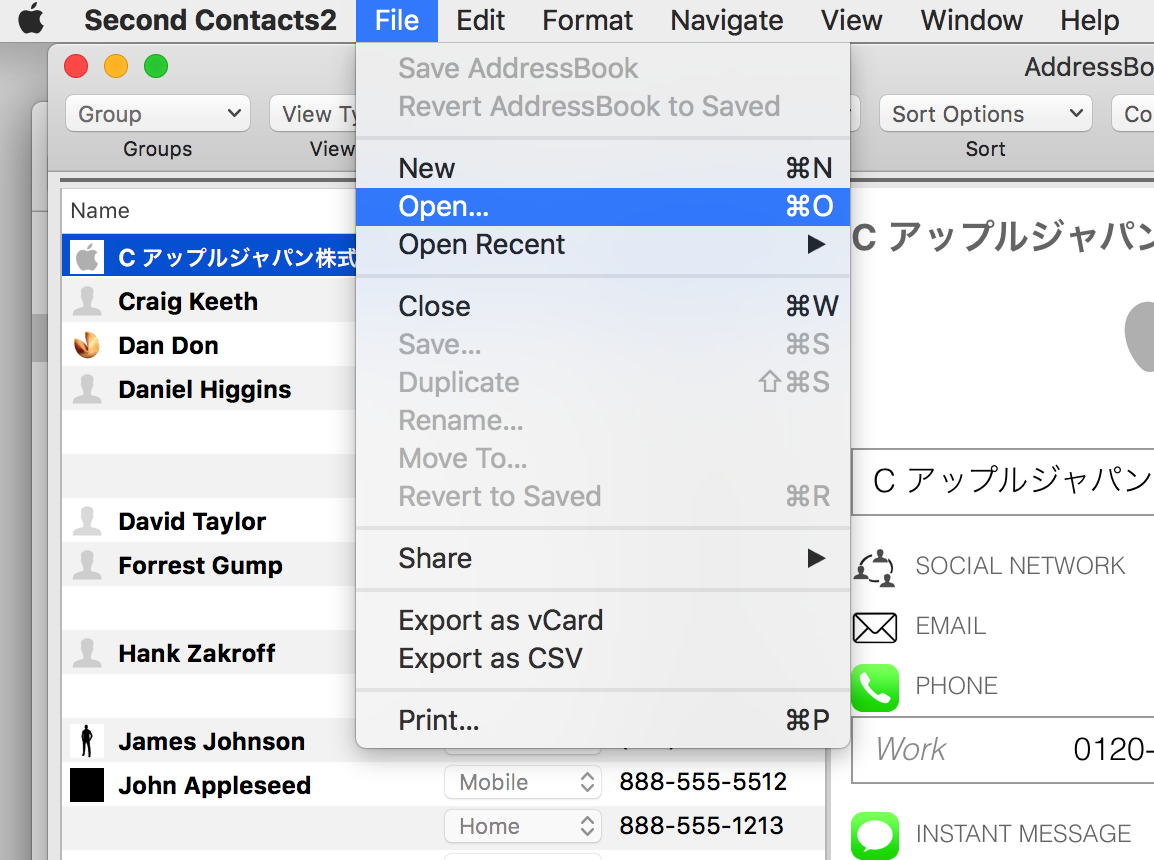This screenshot has height=860, width=1154.
Task: Expand the Open Recent submenu
Action: pyautogui.click(x=603, y=244)
